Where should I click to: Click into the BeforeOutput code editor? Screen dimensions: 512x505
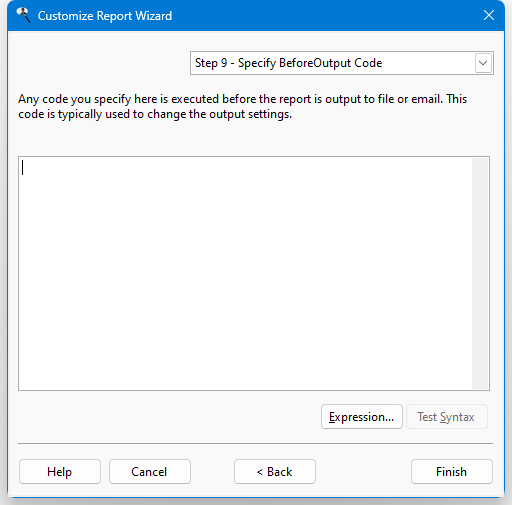[245, 273]
